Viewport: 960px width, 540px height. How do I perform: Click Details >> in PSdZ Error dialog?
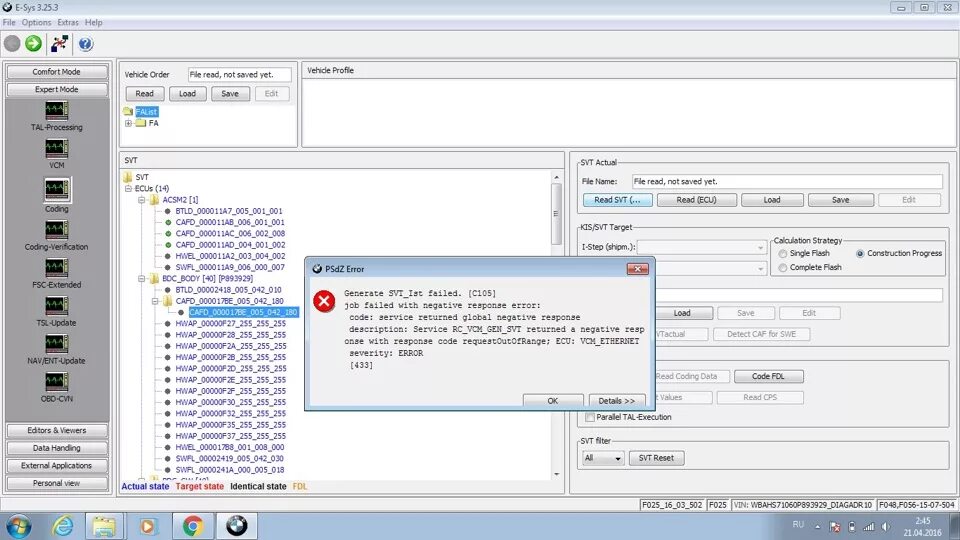[x=617, y=400]
